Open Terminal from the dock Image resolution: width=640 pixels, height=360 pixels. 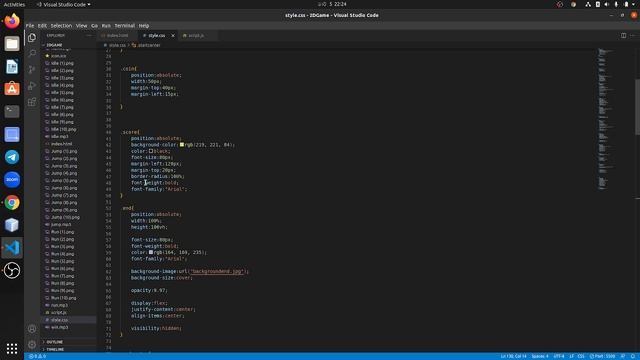[12, 111]
